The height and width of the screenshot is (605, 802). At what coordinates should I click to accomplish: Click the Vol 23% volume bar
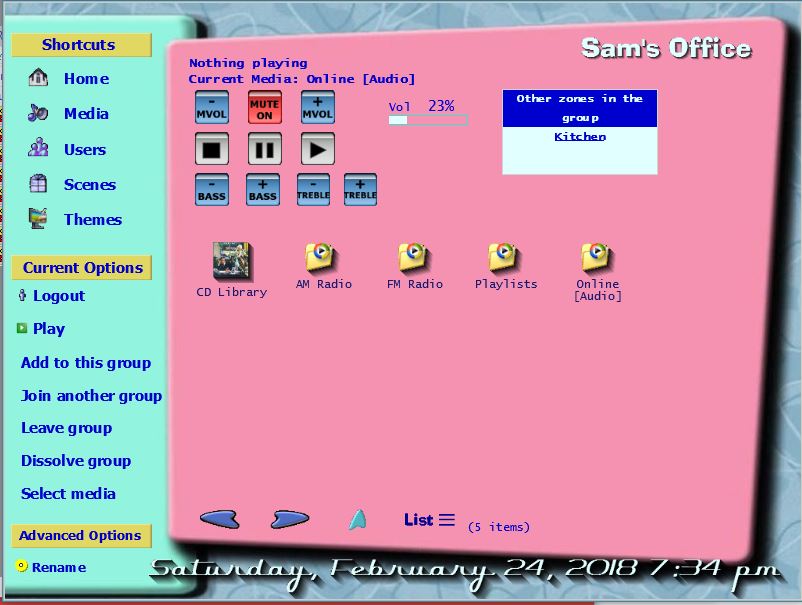(427, 119)
